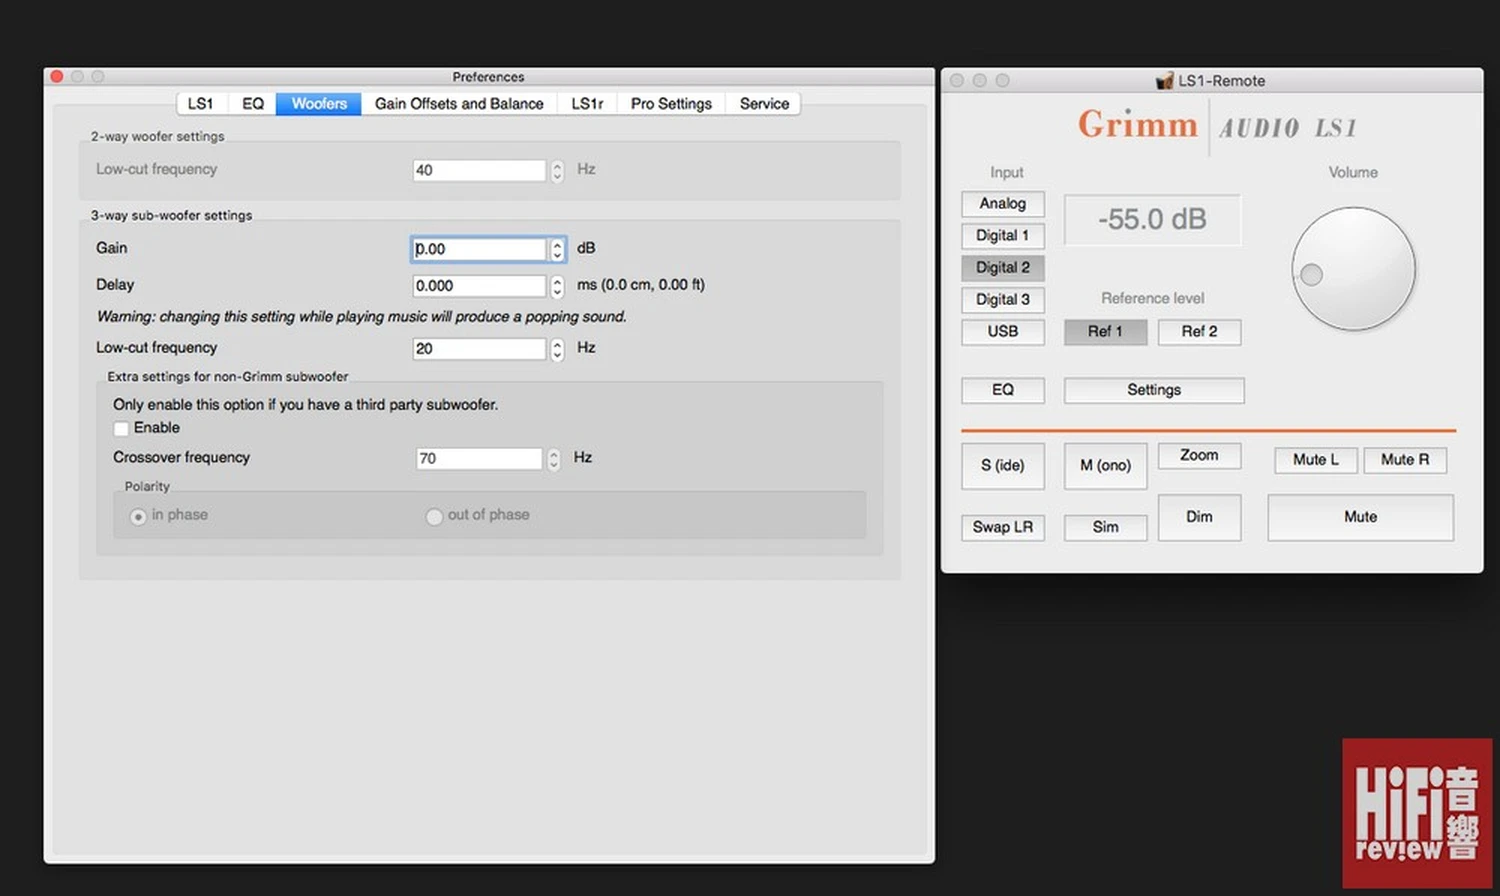Screen dimensions: 1500x896
Task: Click the Delay ms stepper arrows
Action: coord(557,286)
